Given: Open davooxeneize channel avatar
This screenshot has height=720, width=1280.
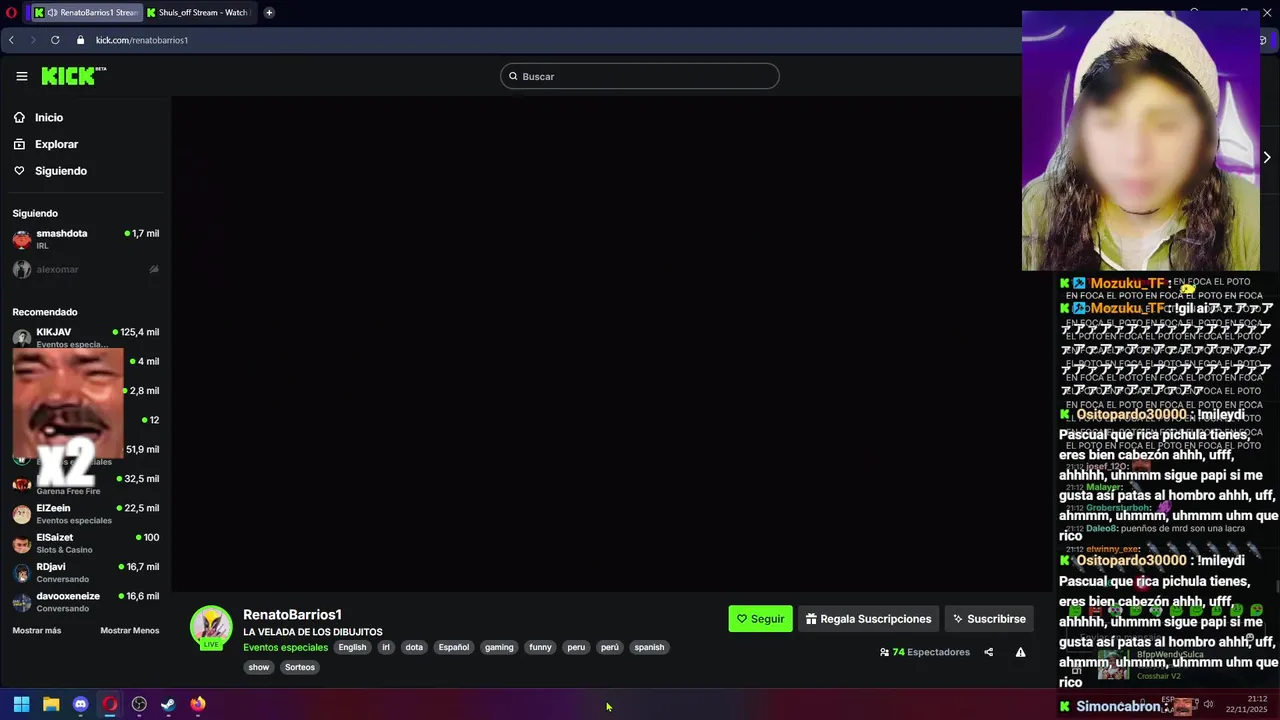Looking at the screenshot, I should (22, 602).
